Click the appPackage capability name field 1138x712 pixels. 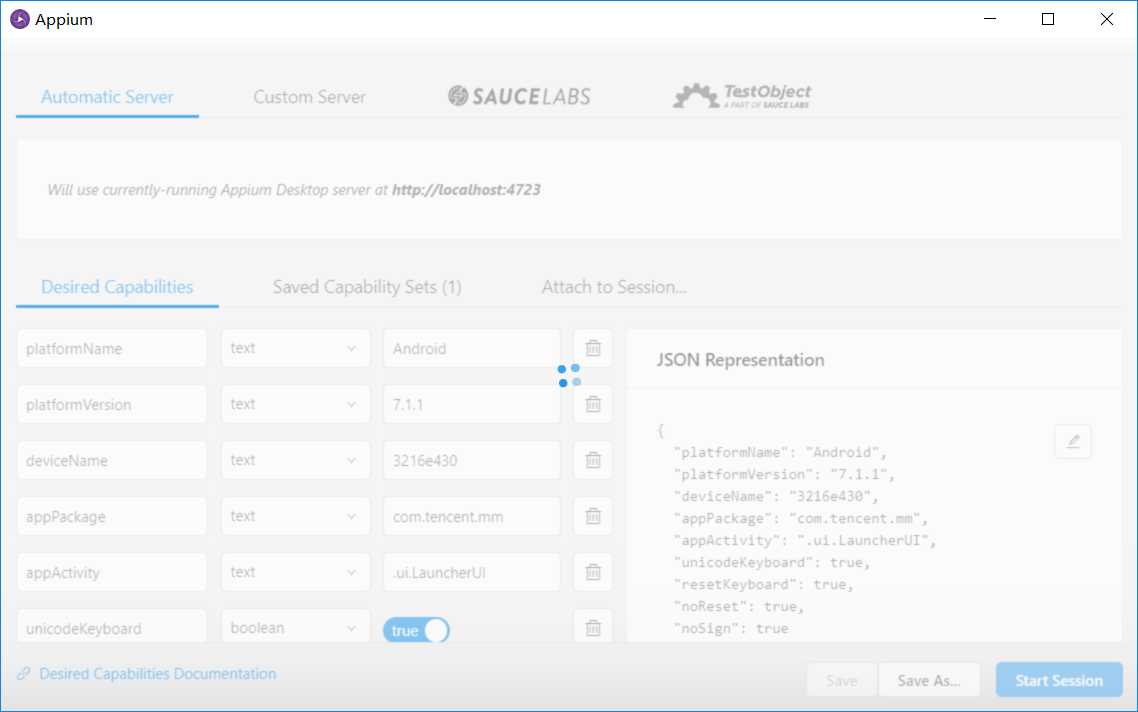[112, 516]
